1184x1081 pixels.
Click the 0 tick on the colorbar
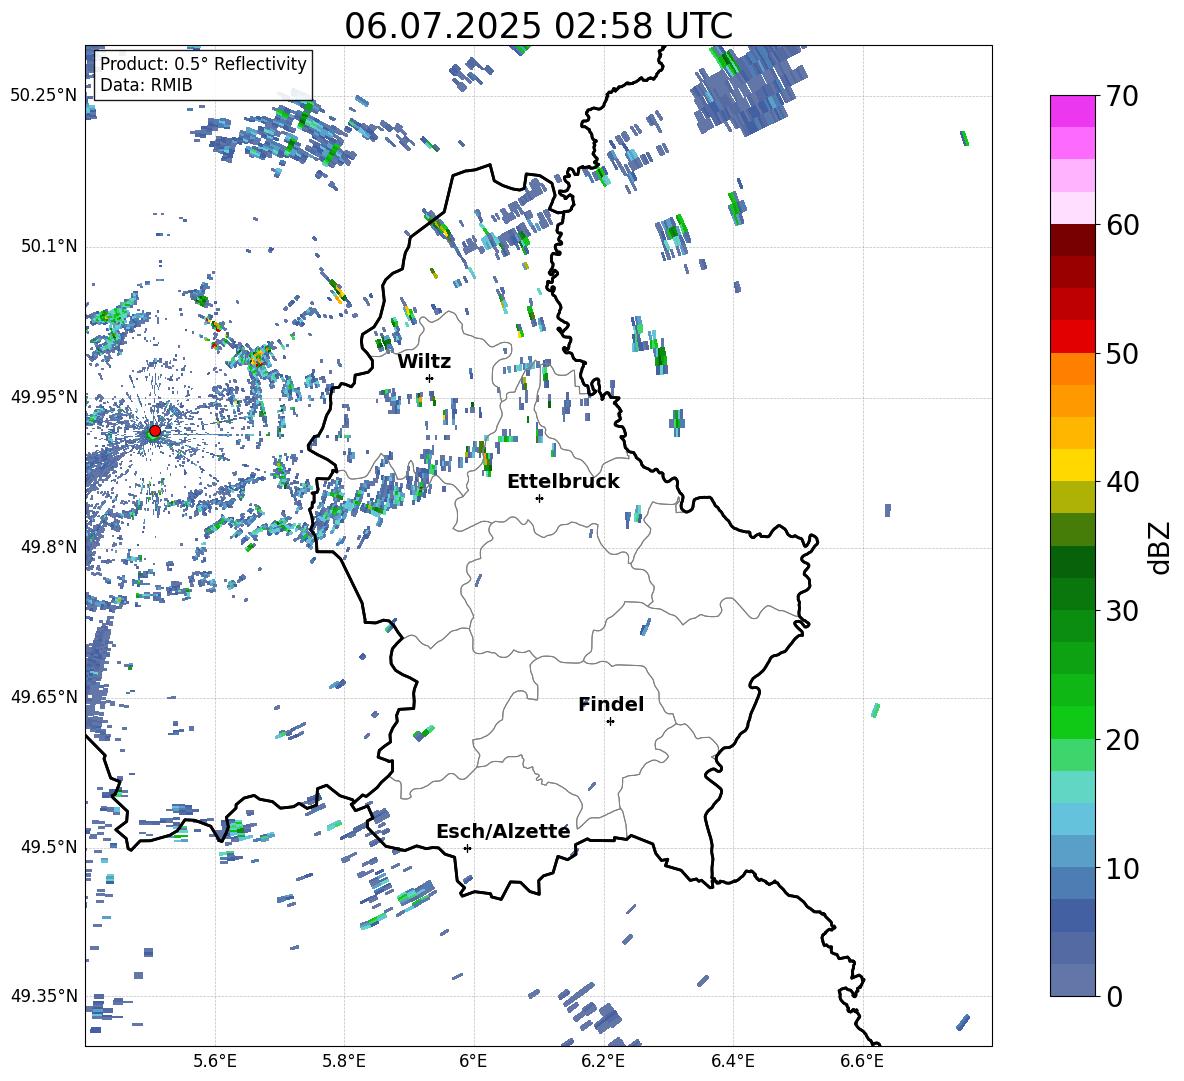1114,996
